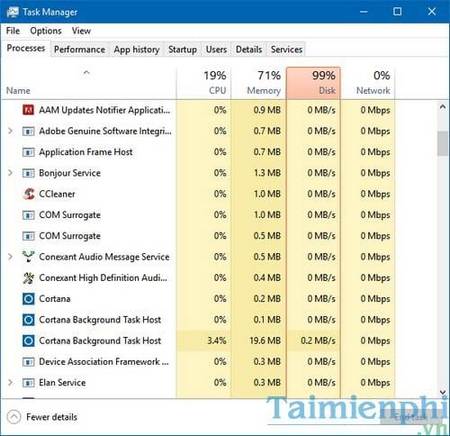The height and width of the screenshot is (436, 450).
Task: Select the Device Association Framework icon
Action: [28, 362]
